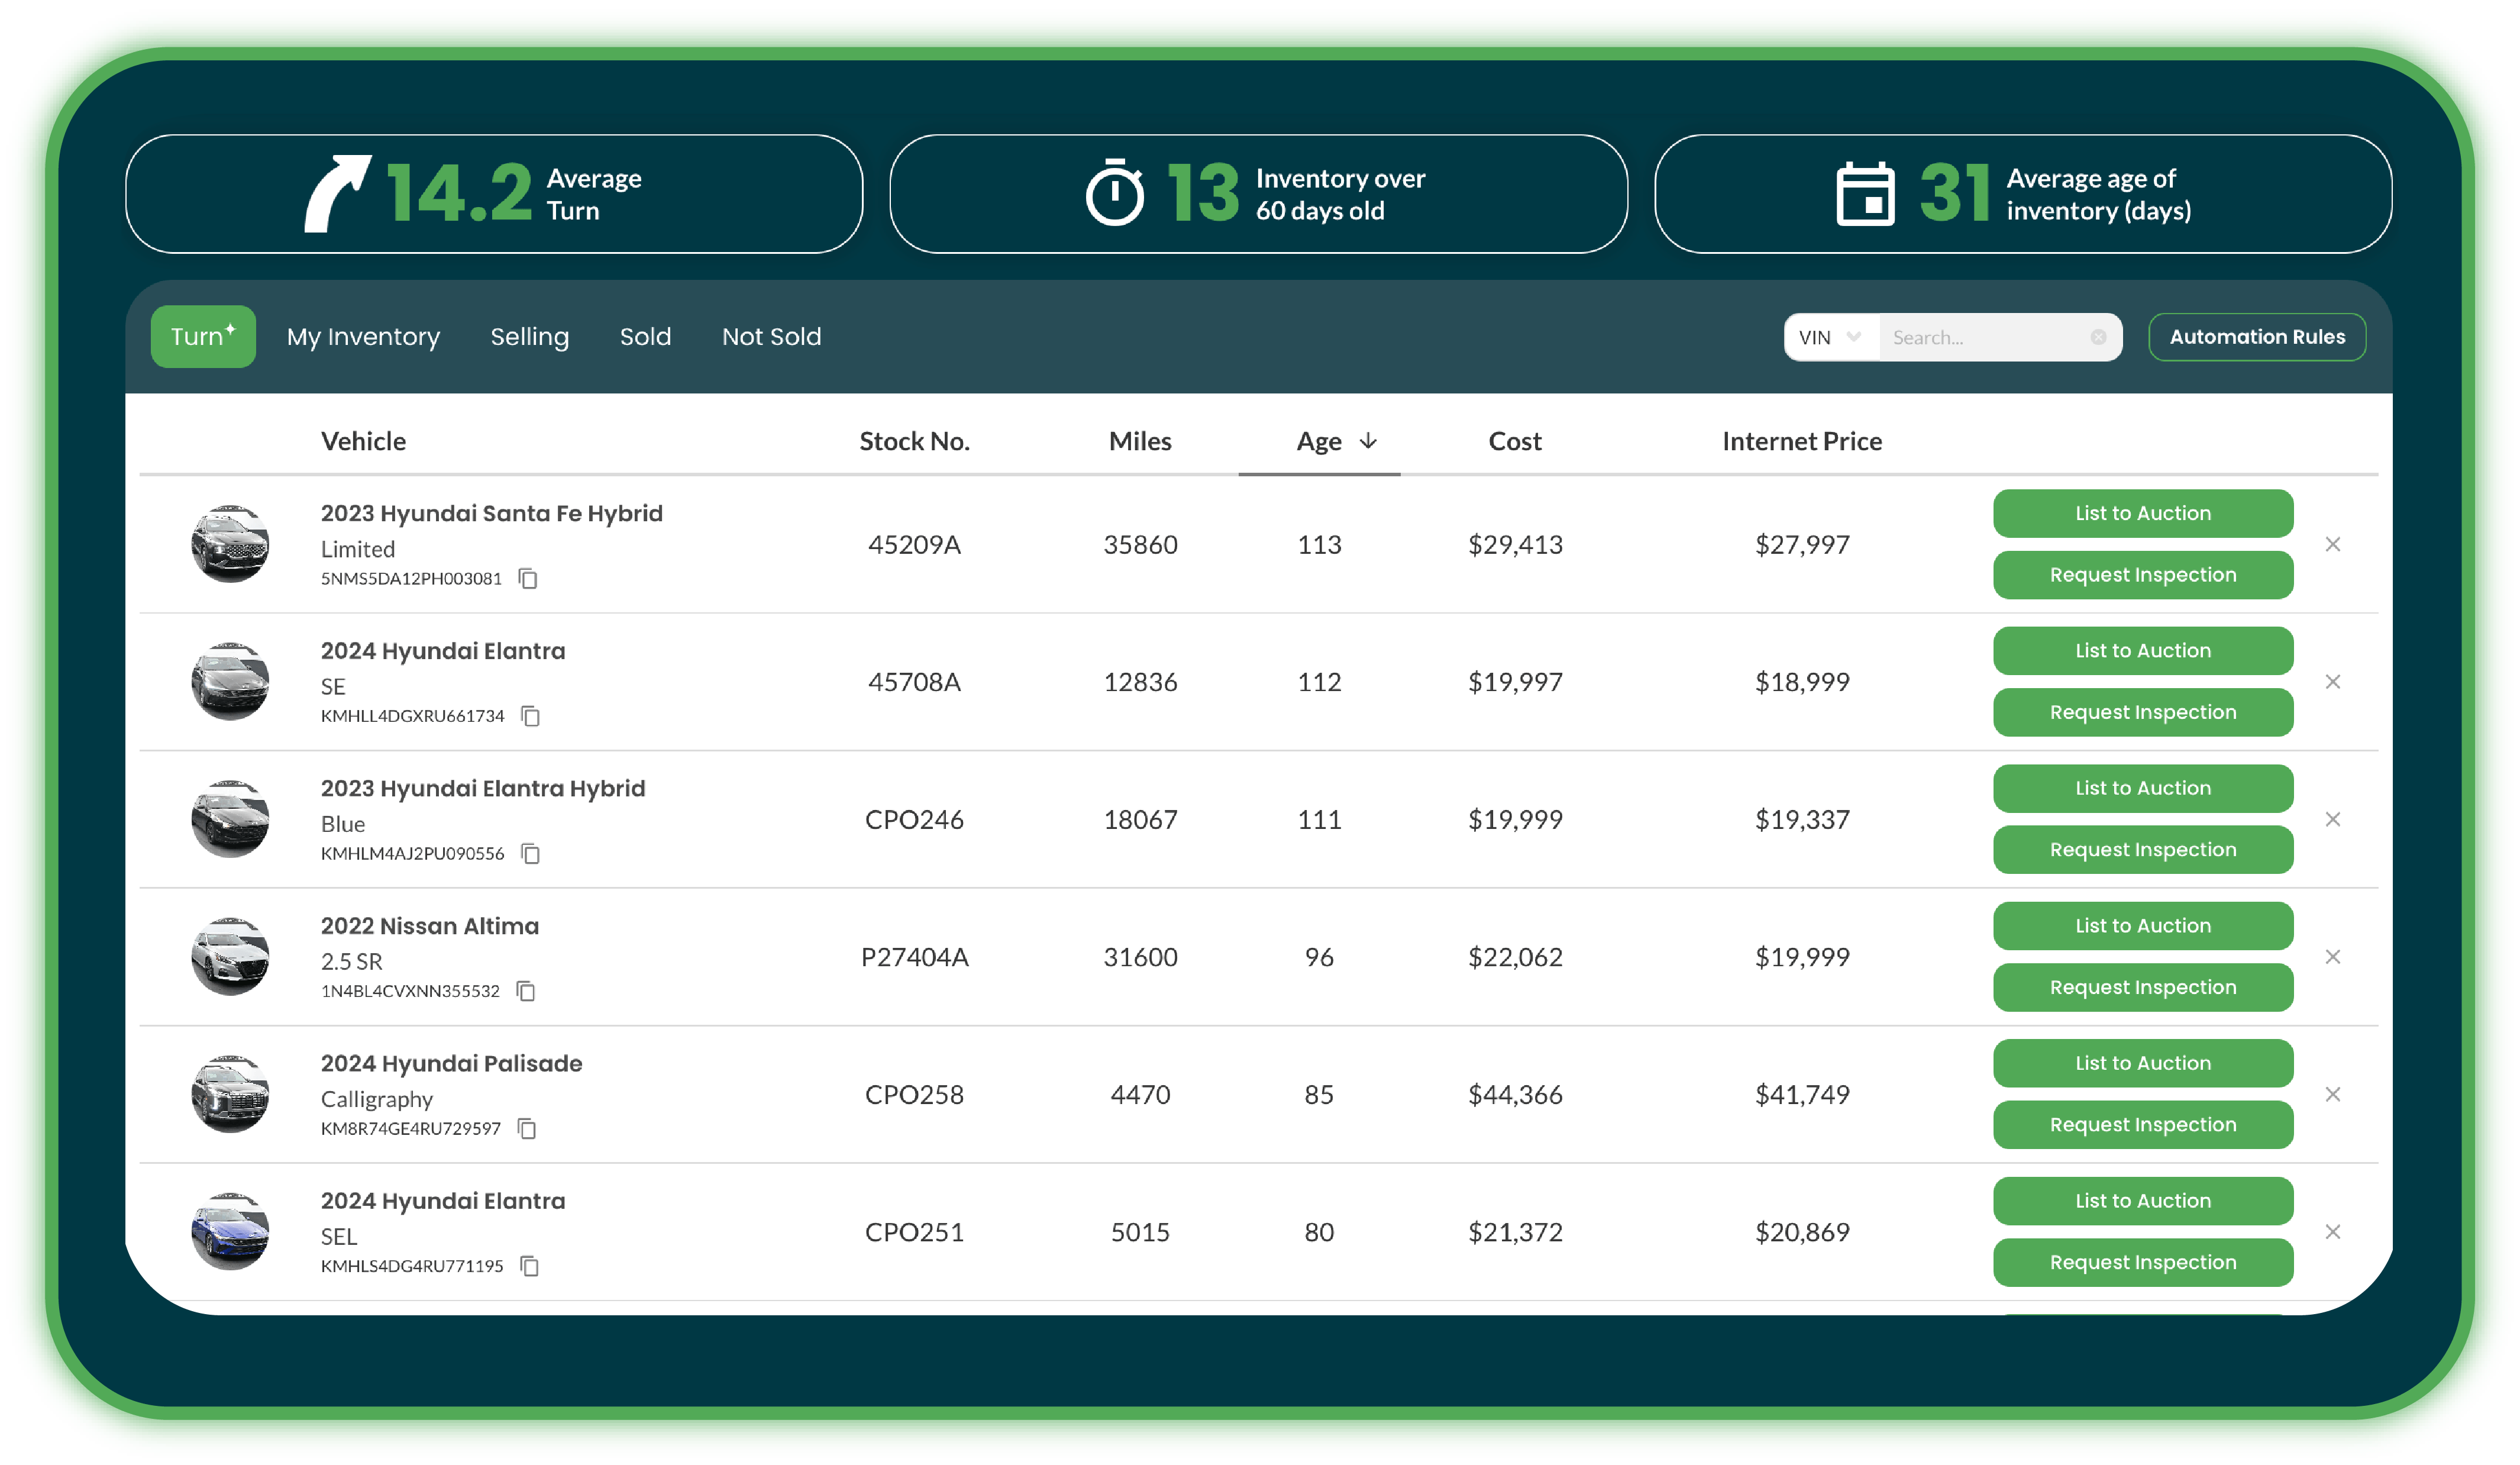Screen dimensions: 2520x1465
Task: Click the Average Turn arrow icon
Action: pyautogui.click(x=338, y=193)
